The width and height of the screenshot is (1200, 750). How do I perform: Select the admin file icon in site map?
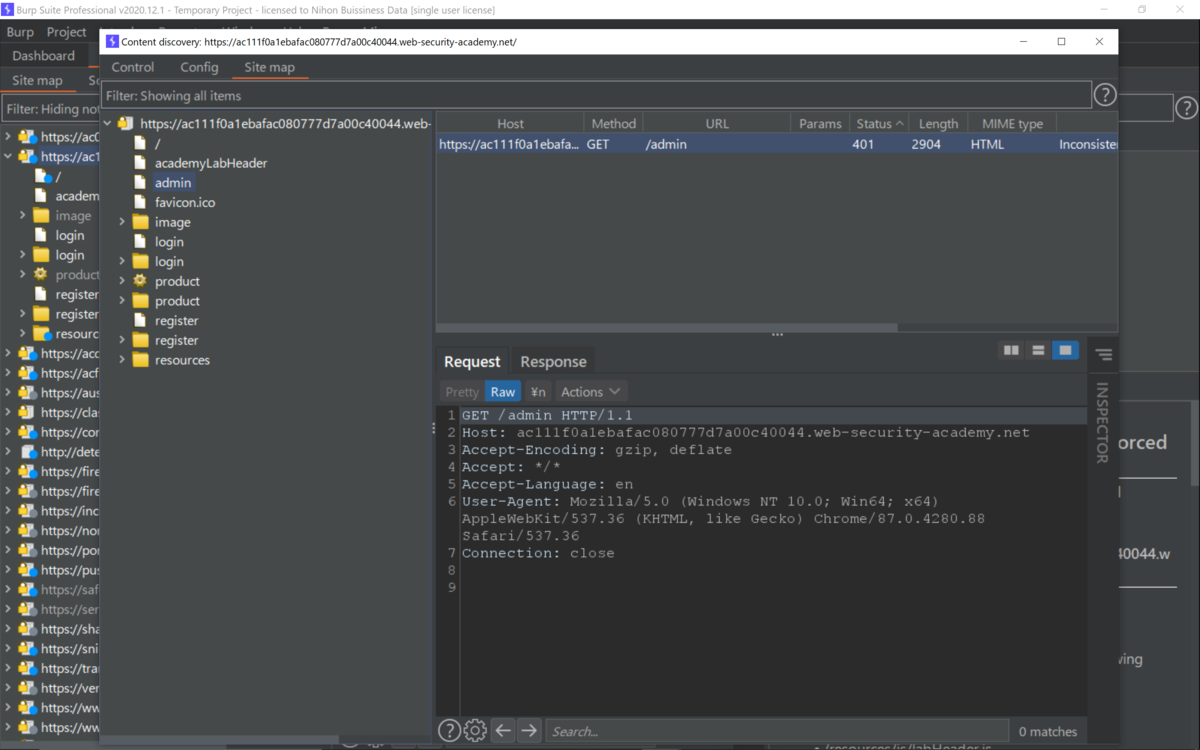(x=140, y=182)
